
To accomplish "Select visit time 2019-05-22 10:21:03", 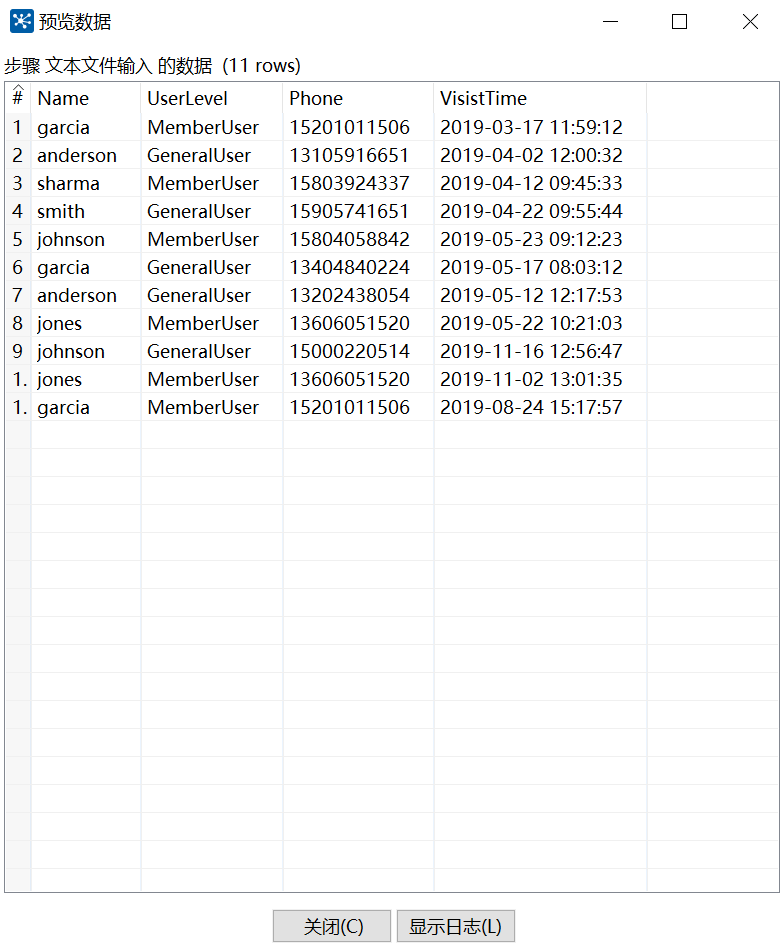I will tap(540, 323).
